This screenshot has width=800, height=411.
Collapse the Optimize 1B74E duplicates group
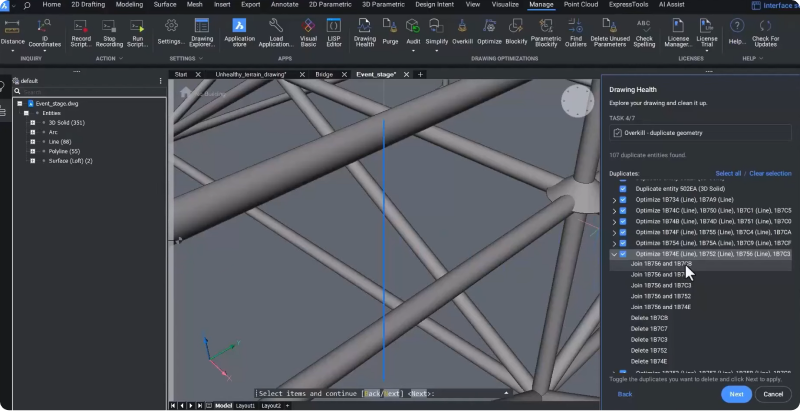coord(614,254)
